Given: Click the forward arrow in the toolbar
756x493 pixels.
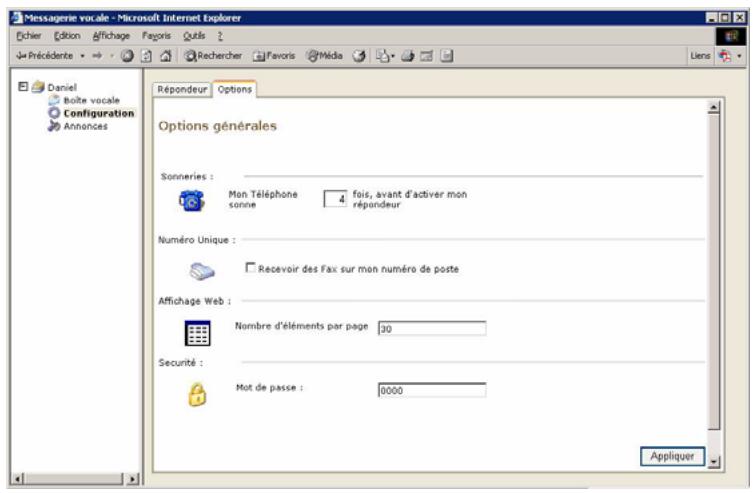Looking at the screenshot, I should pos(97,56).
